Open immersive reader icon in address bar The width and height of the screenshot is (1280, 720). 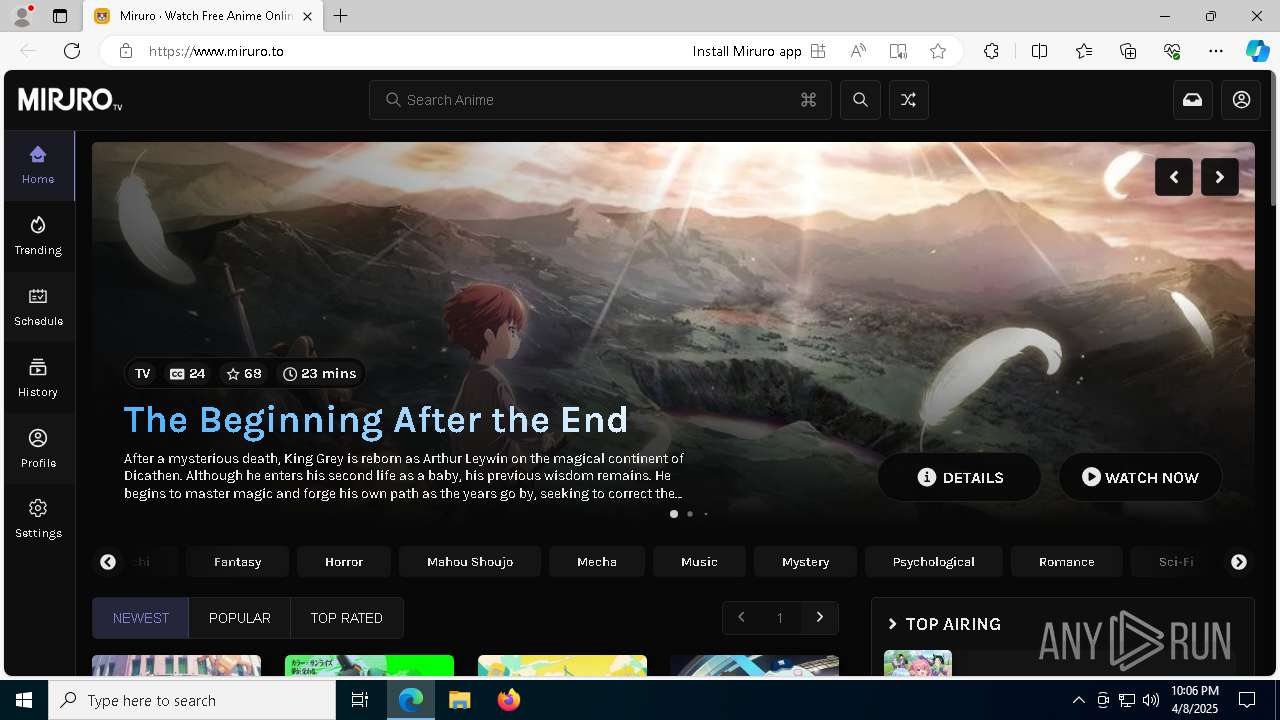click(898, 51)
